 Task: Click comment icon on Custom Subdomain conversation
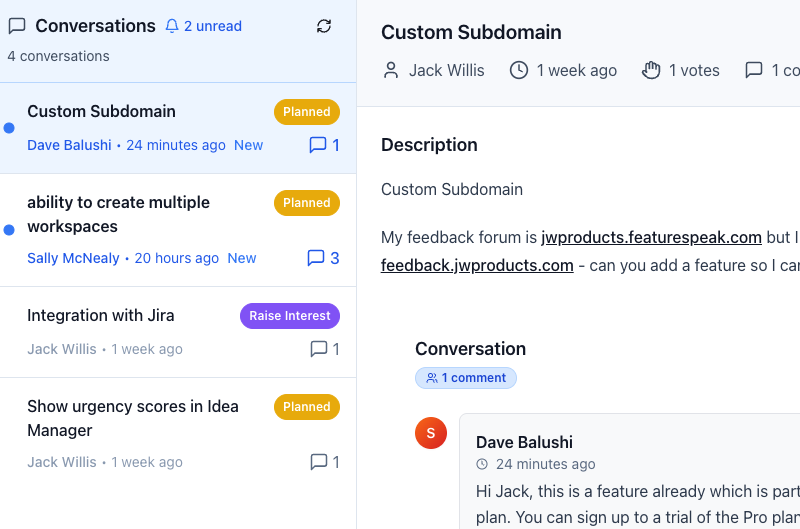point(318,145)
